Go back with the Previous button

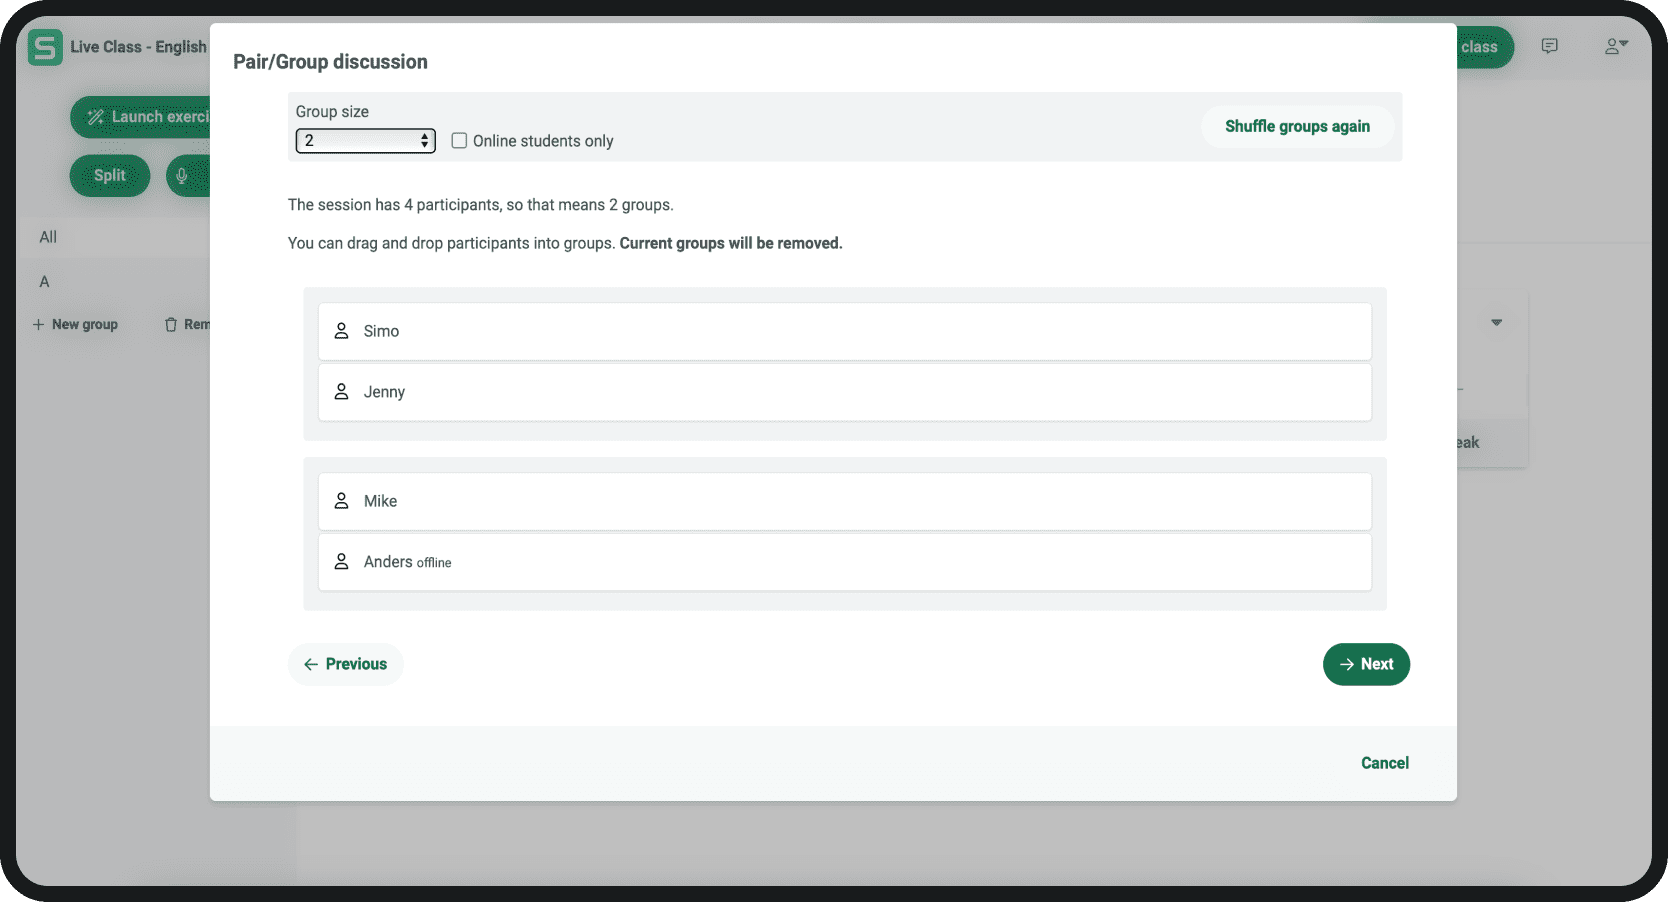pos(346,664)
